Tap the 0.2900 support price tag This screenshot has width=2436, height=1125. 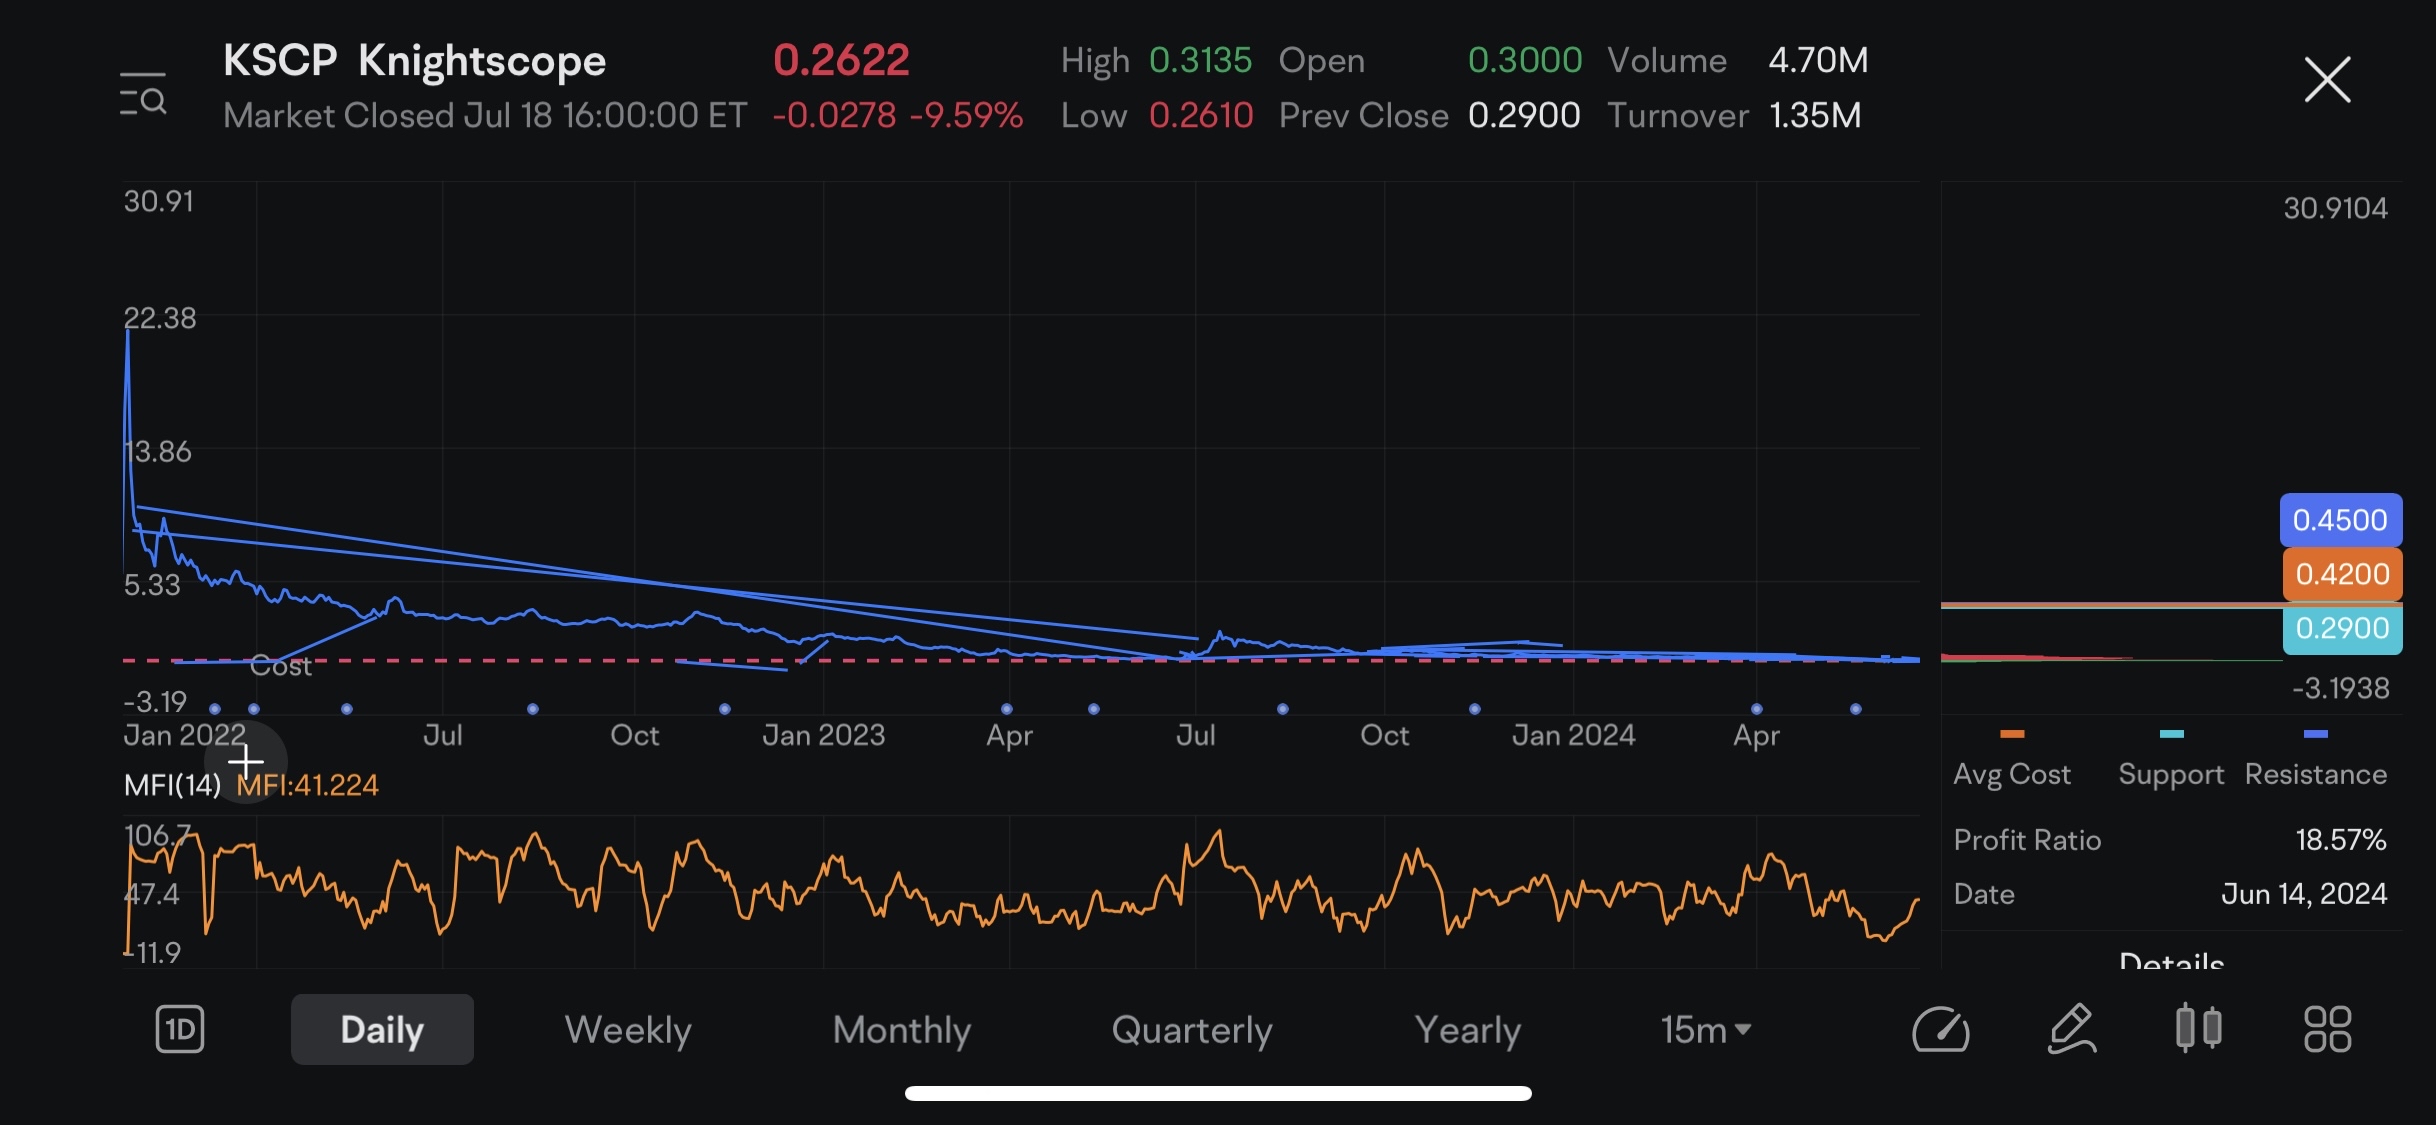click(2342, 628)
